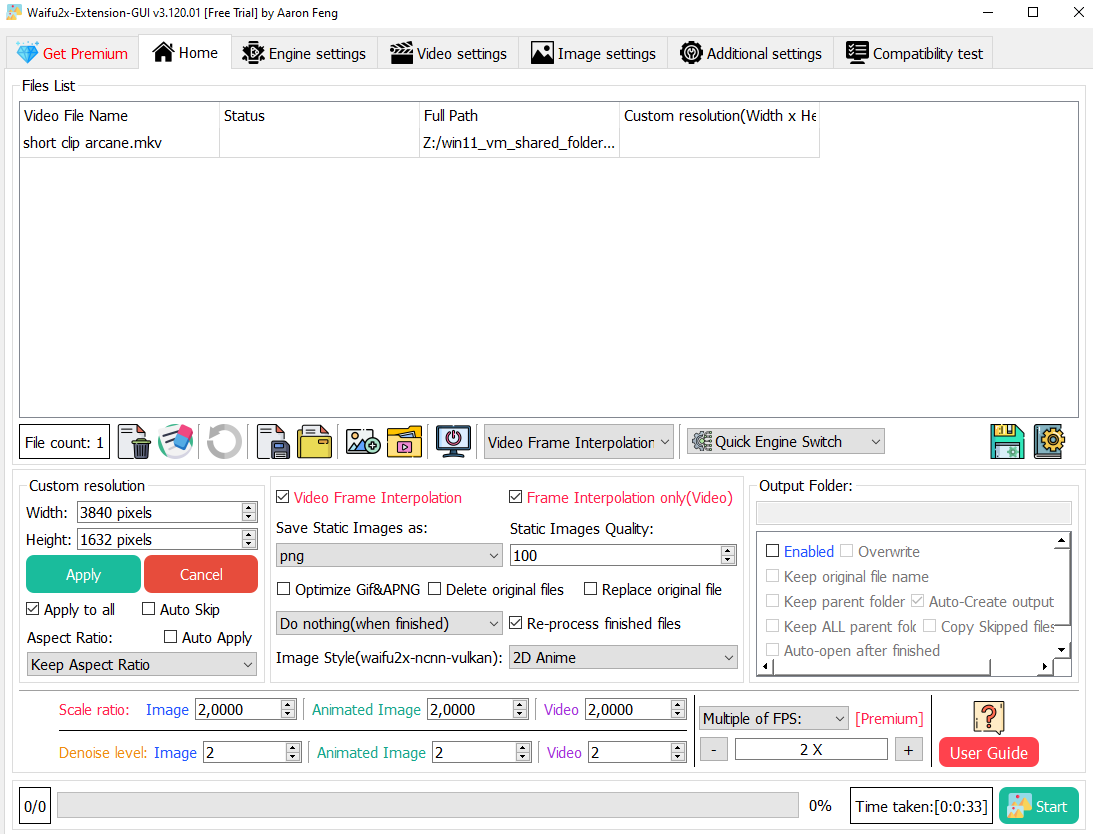Screen dimensions: 1093x834
Task: Click the Status column header
Action: pos(319,116)
